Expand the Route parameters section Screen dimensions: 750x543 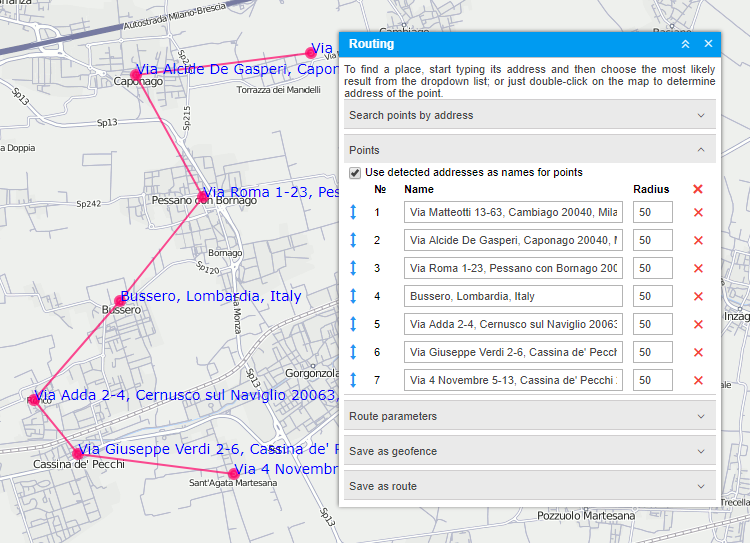tap(529, 416)
